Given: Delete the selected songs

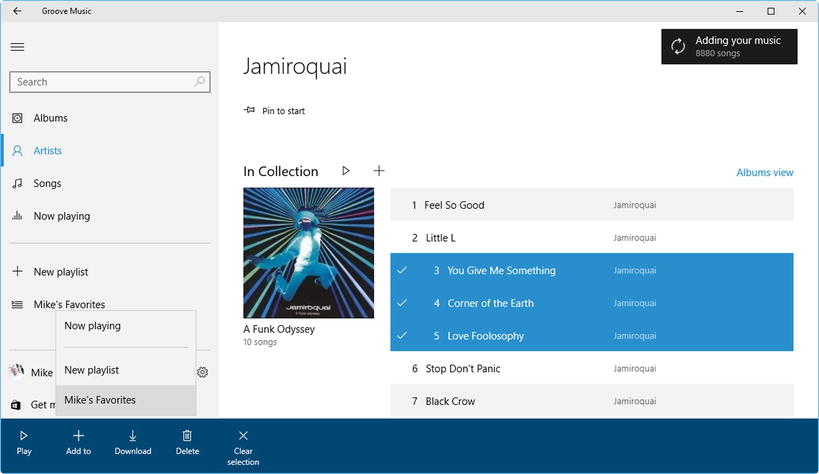Looking at the screenshot, I should click(188, 443).
